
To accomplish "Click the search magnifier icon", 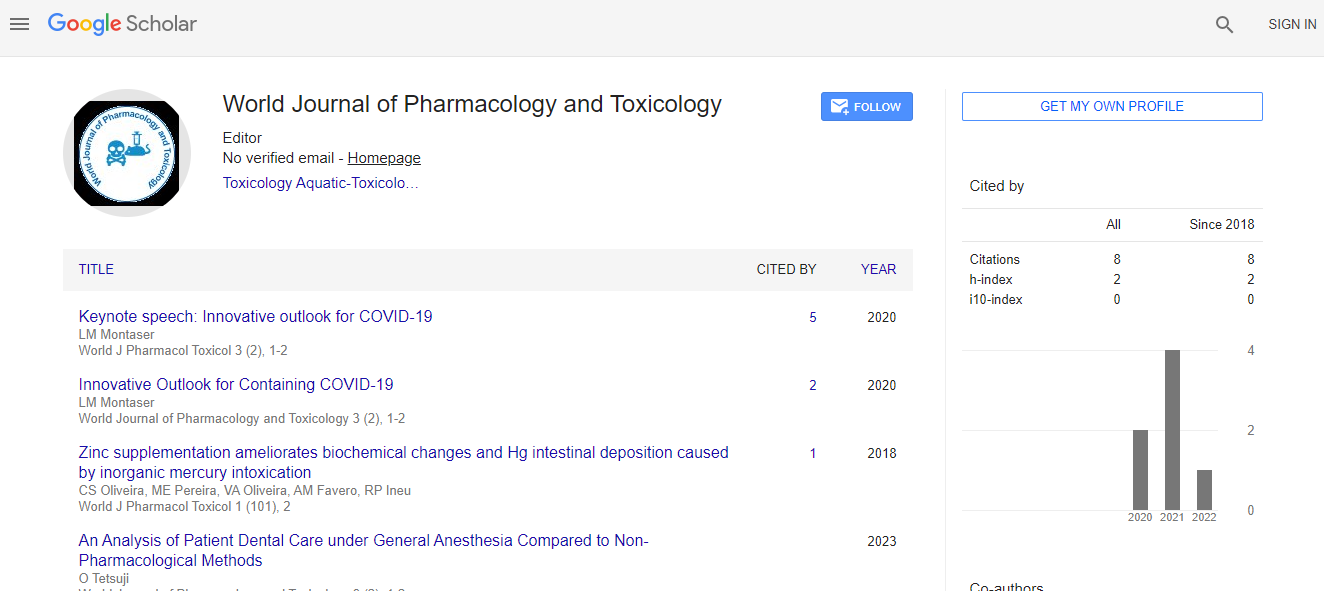I will [x=1224, y=25].
